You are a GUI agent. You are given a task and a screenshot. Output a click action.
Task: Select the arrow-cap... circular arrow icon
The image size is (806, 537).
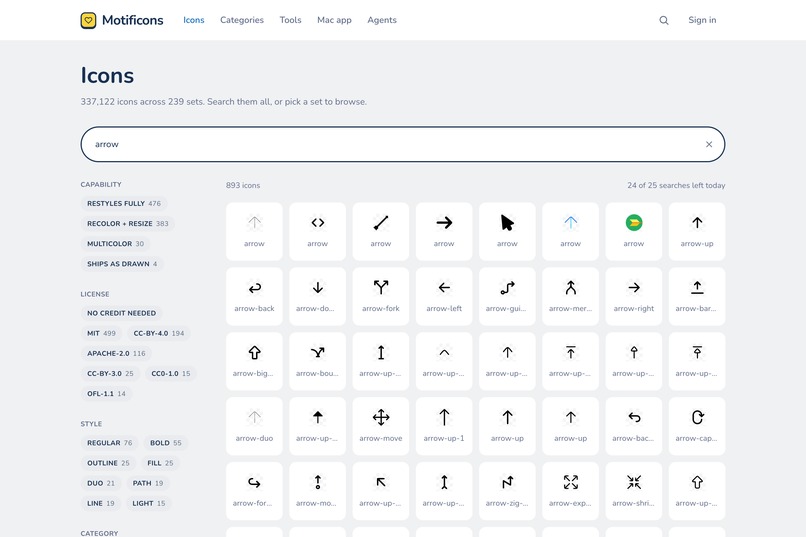point(697,426)
